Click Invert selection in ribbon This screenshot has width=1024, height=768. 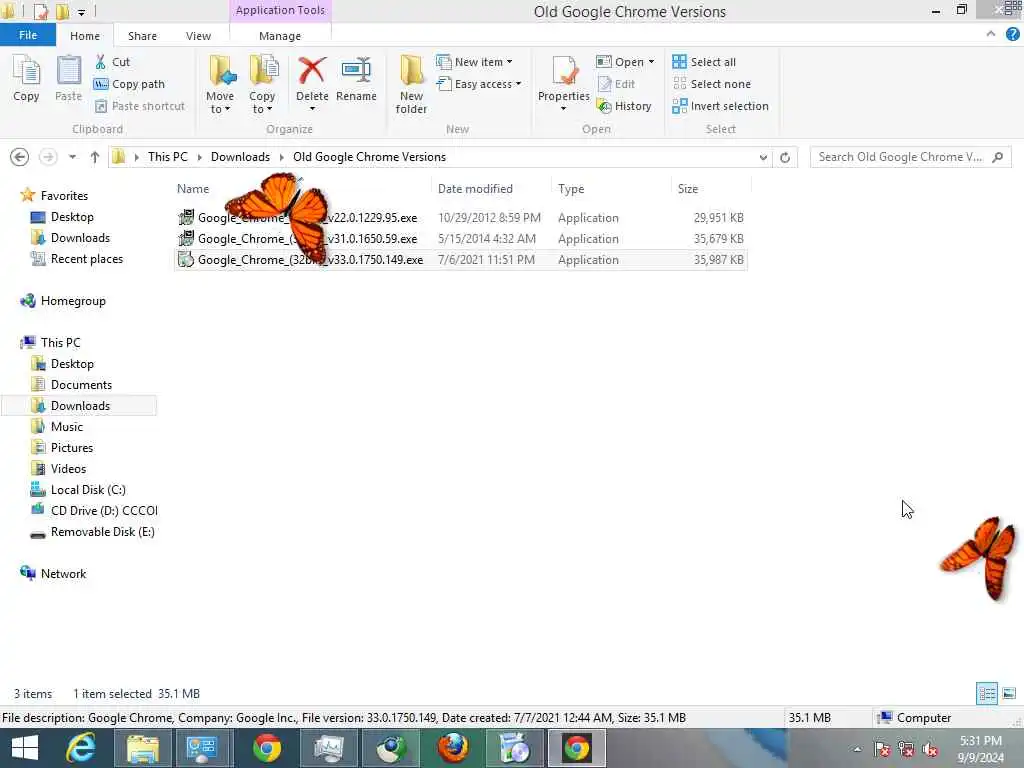pos(720,106)
